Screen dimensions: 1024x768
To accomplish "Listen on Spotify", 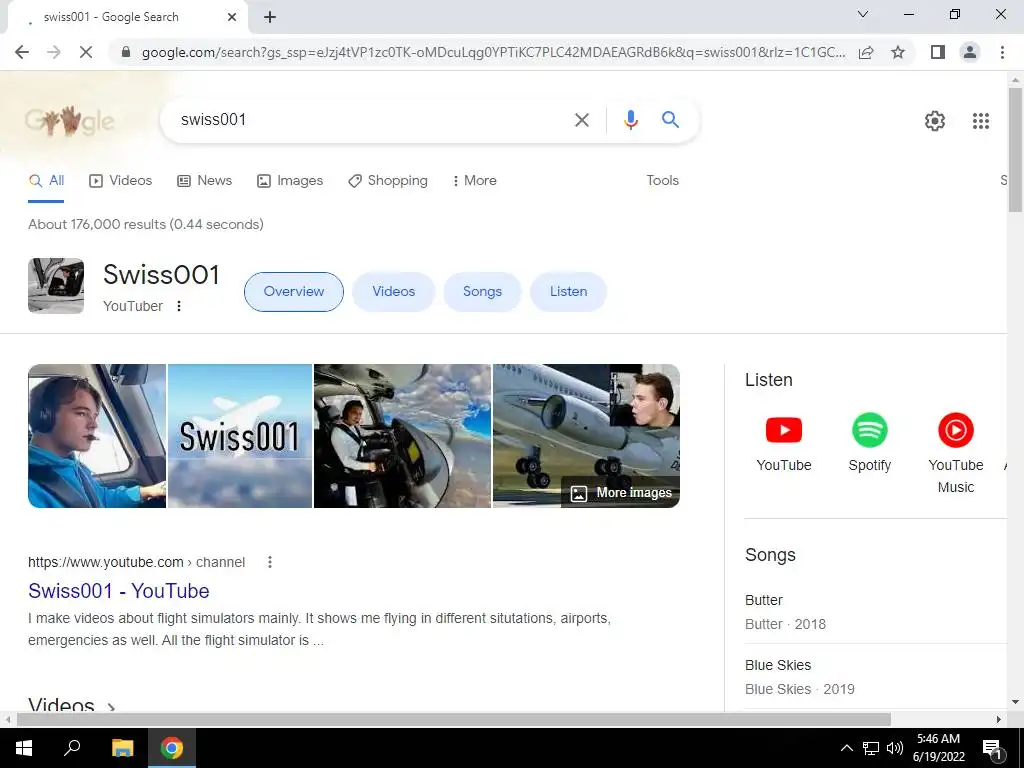I will point(869,443).
